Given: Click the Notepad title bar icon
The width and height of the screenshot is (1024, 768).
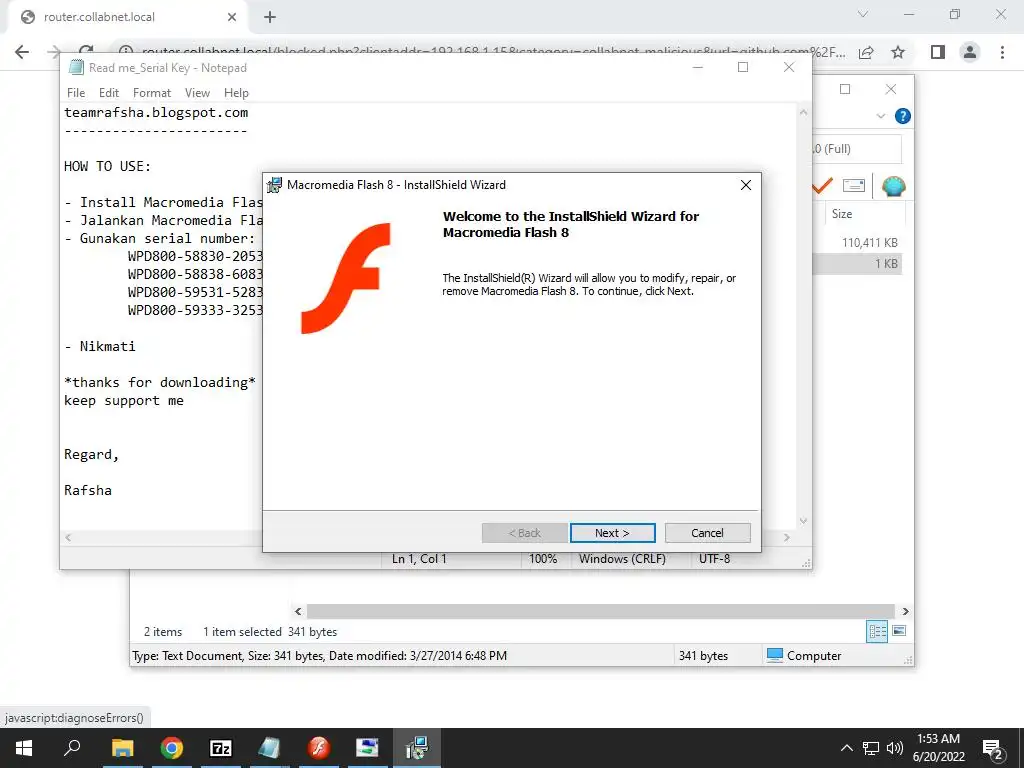Looking at the screenshot, I should click(76, 67).
